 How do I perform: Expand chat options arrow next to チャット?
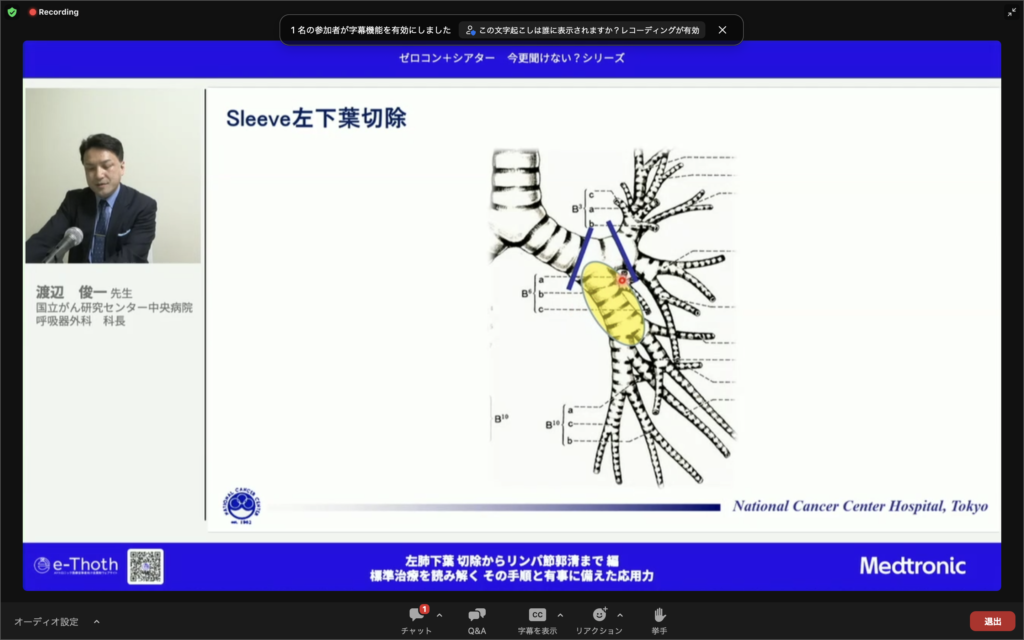pyautogui.click(x=439, y=615)
